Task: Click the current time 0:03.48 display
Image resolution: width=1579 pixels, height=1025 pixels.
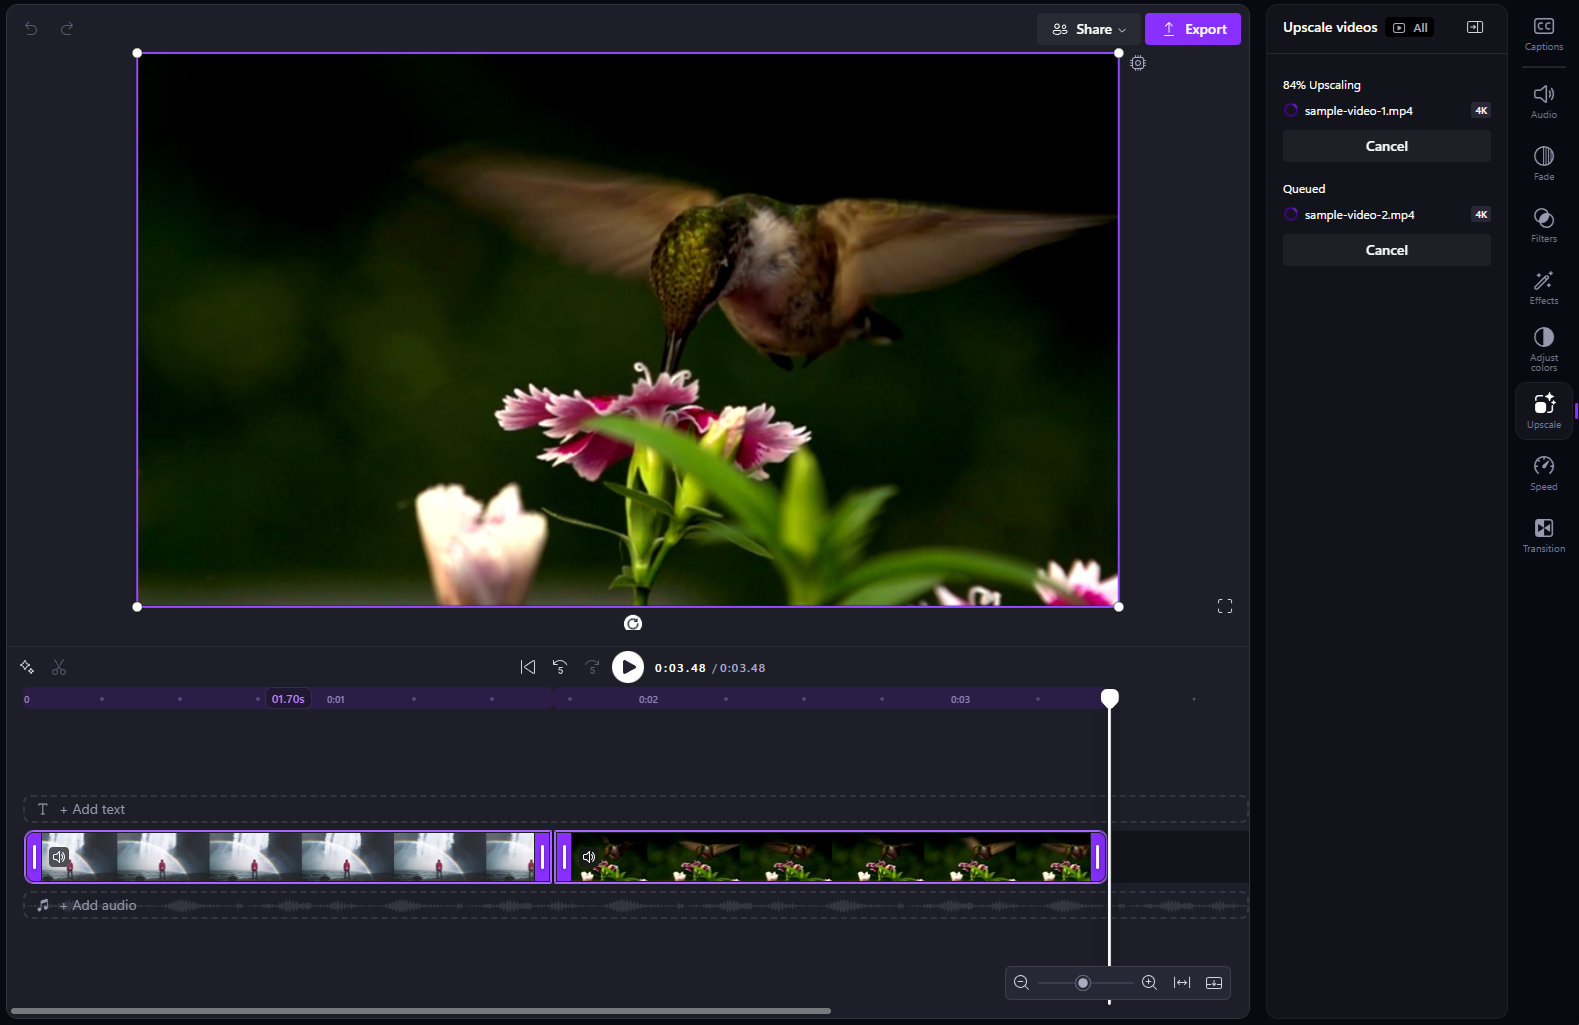Action: 680,668
